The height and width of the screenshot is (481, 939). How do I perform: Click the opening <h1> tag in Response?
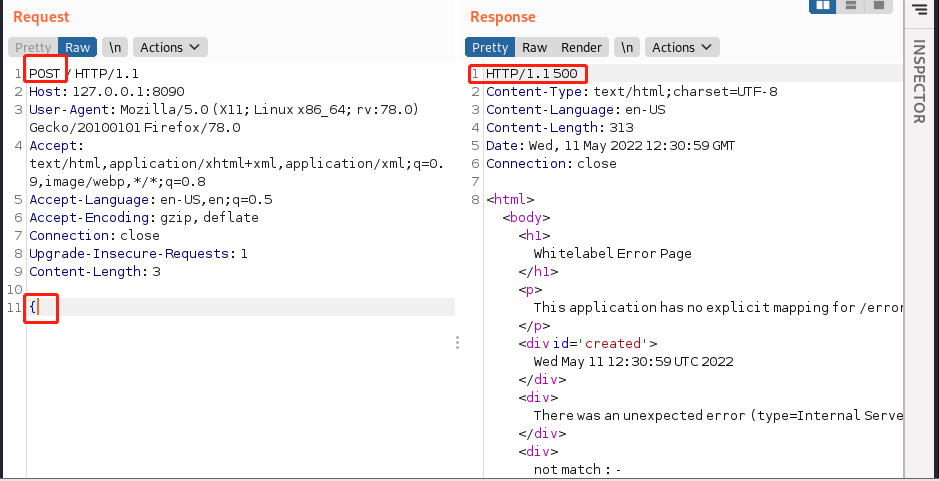tap(534, 235)
